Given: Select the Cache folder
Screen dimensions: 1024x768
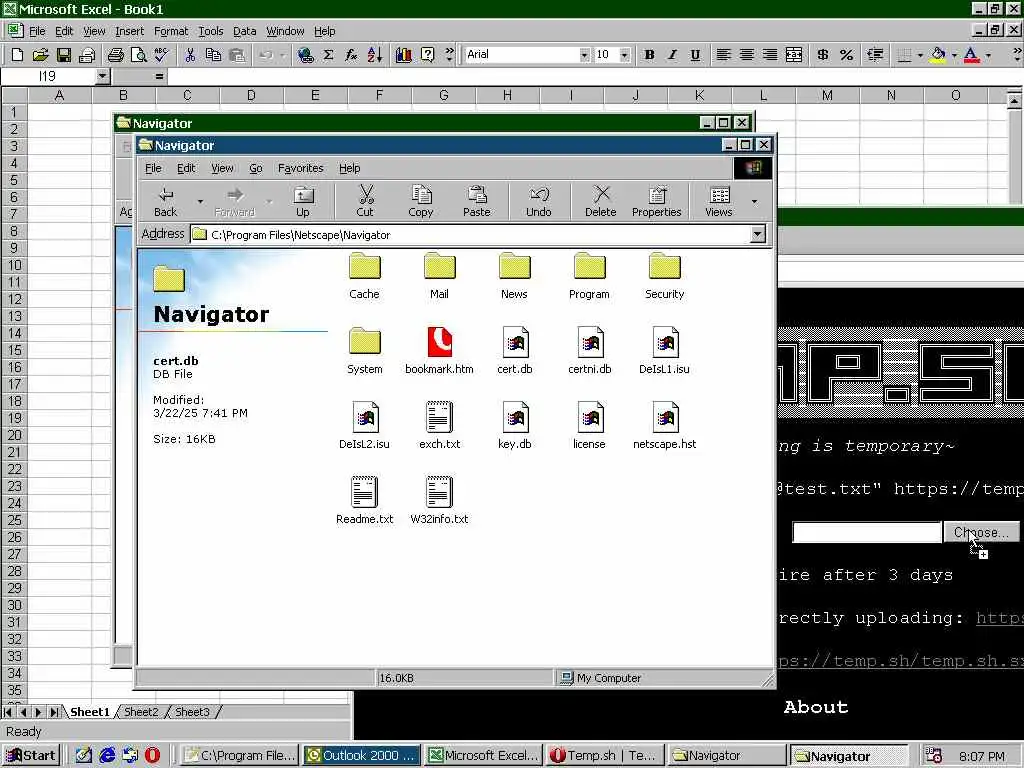Looking at the screenshot, I should click(364, 276).
